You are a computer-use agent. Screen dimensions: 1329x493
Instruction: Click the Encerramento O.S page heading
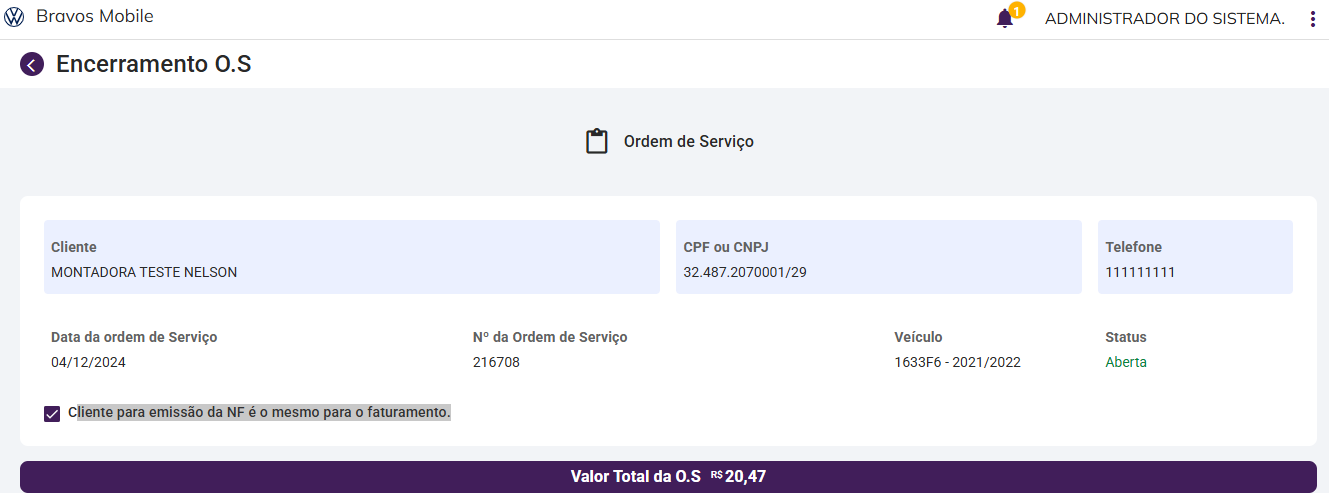154,65
